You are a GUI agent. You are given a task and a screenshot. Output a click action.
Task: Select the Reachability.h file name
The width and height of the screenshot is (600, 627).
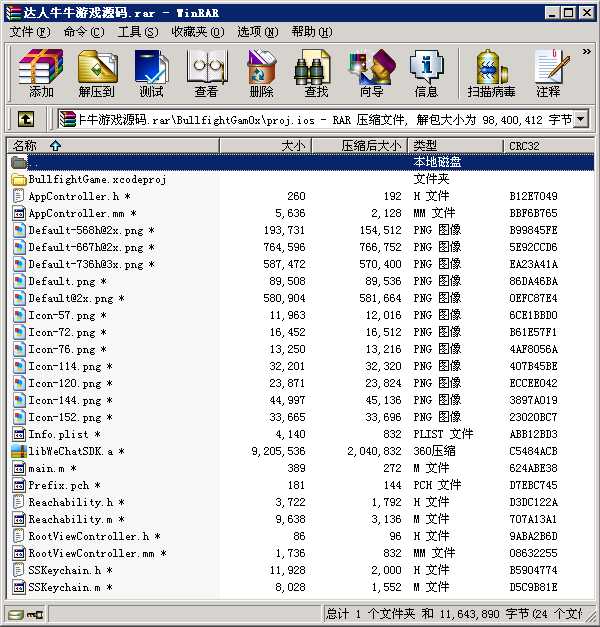click(76, 502)
